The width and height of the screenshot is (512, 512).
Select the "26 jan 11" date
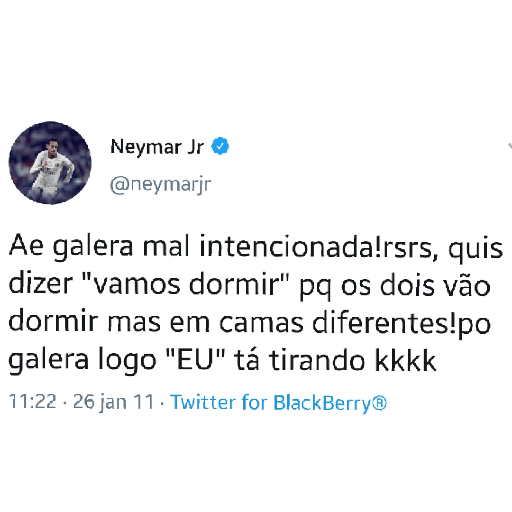tap(114, 402)
